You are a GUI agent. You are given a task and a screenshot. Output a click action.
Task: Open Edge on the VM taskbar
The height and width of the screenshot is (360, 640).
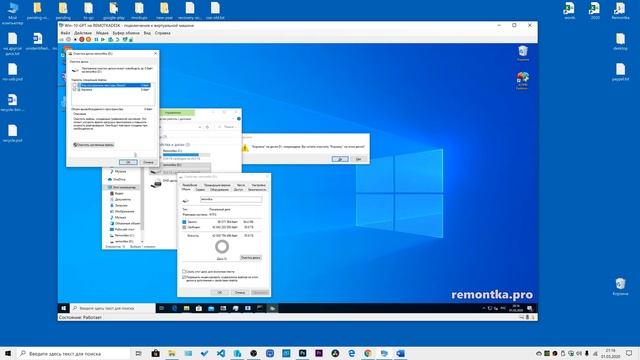[x=174, y=308]
